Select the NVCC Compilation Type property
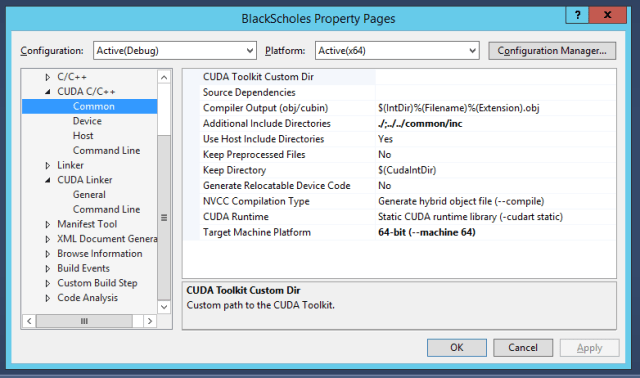This screenshot has width=640, height=378. pyautogui.click(x=256, y=201)
